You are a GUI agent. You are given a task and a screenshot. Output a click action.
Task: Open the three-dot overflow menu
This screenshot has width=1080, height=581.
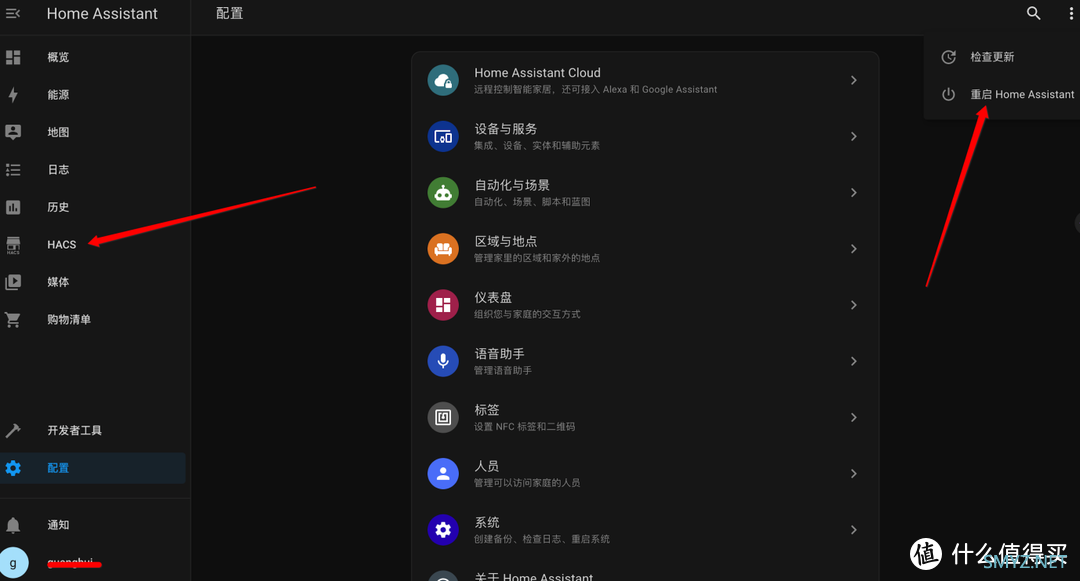pos(1070,14)
